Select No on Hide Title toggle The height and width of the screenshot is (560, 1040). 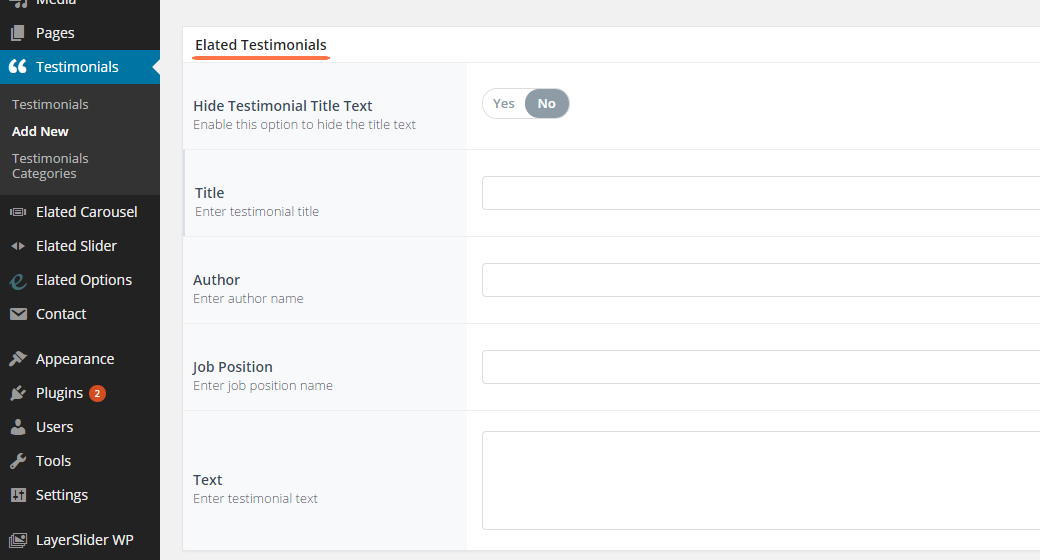pyautogui.click(x=547, y=104)
